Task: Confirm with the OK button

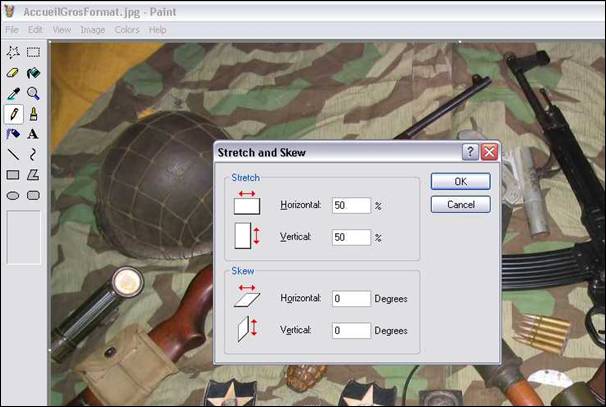Action: pyautogui.click(x=461, y=181)
